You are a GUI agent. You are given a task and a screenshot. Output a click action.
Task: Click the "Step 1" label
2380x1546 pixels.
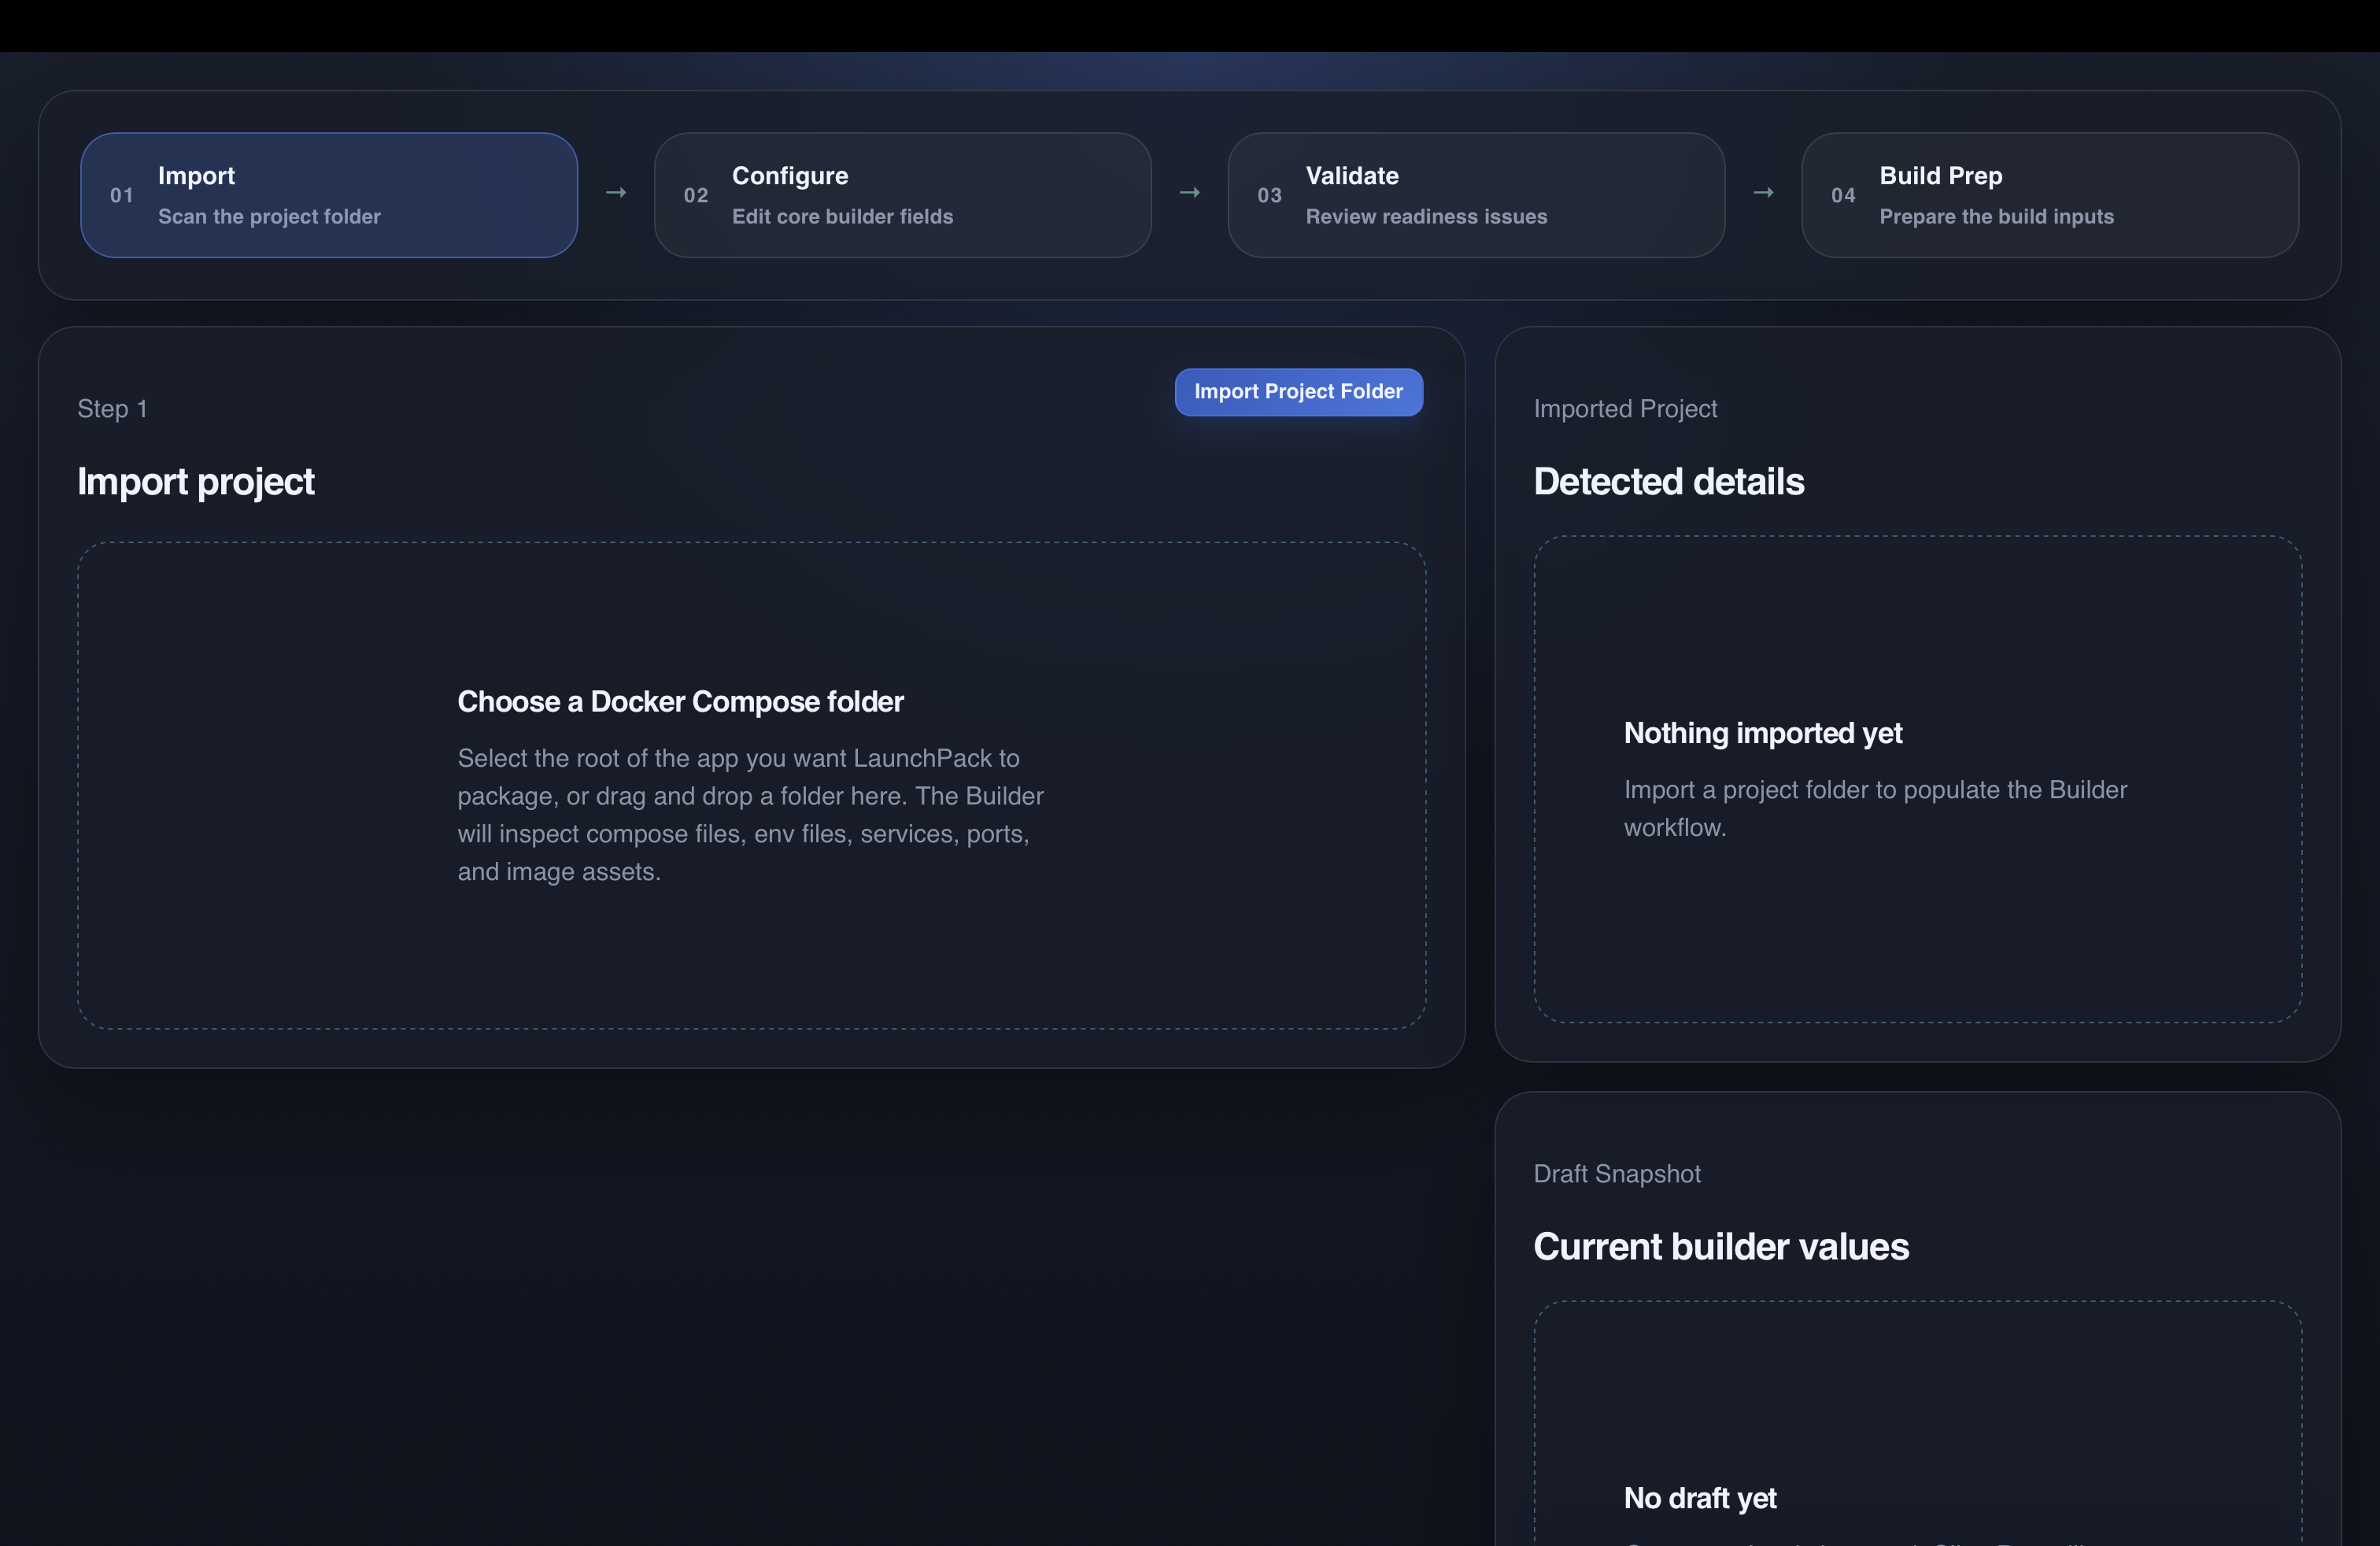point(113,409)
